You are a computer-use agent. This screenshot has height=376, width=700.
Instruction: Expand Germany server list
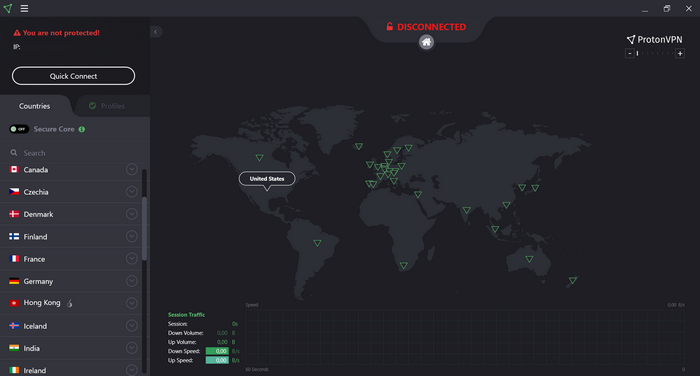131,281
